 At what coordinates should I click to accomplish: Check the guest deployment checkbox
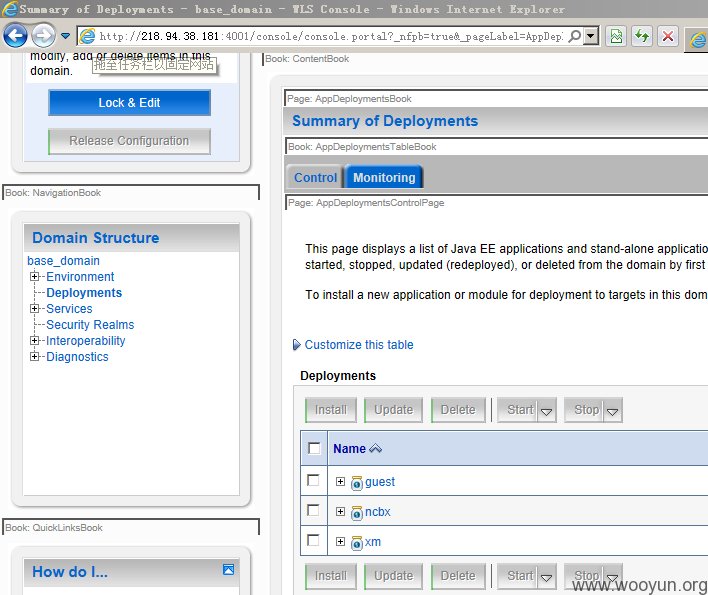[x=313, y=480]
